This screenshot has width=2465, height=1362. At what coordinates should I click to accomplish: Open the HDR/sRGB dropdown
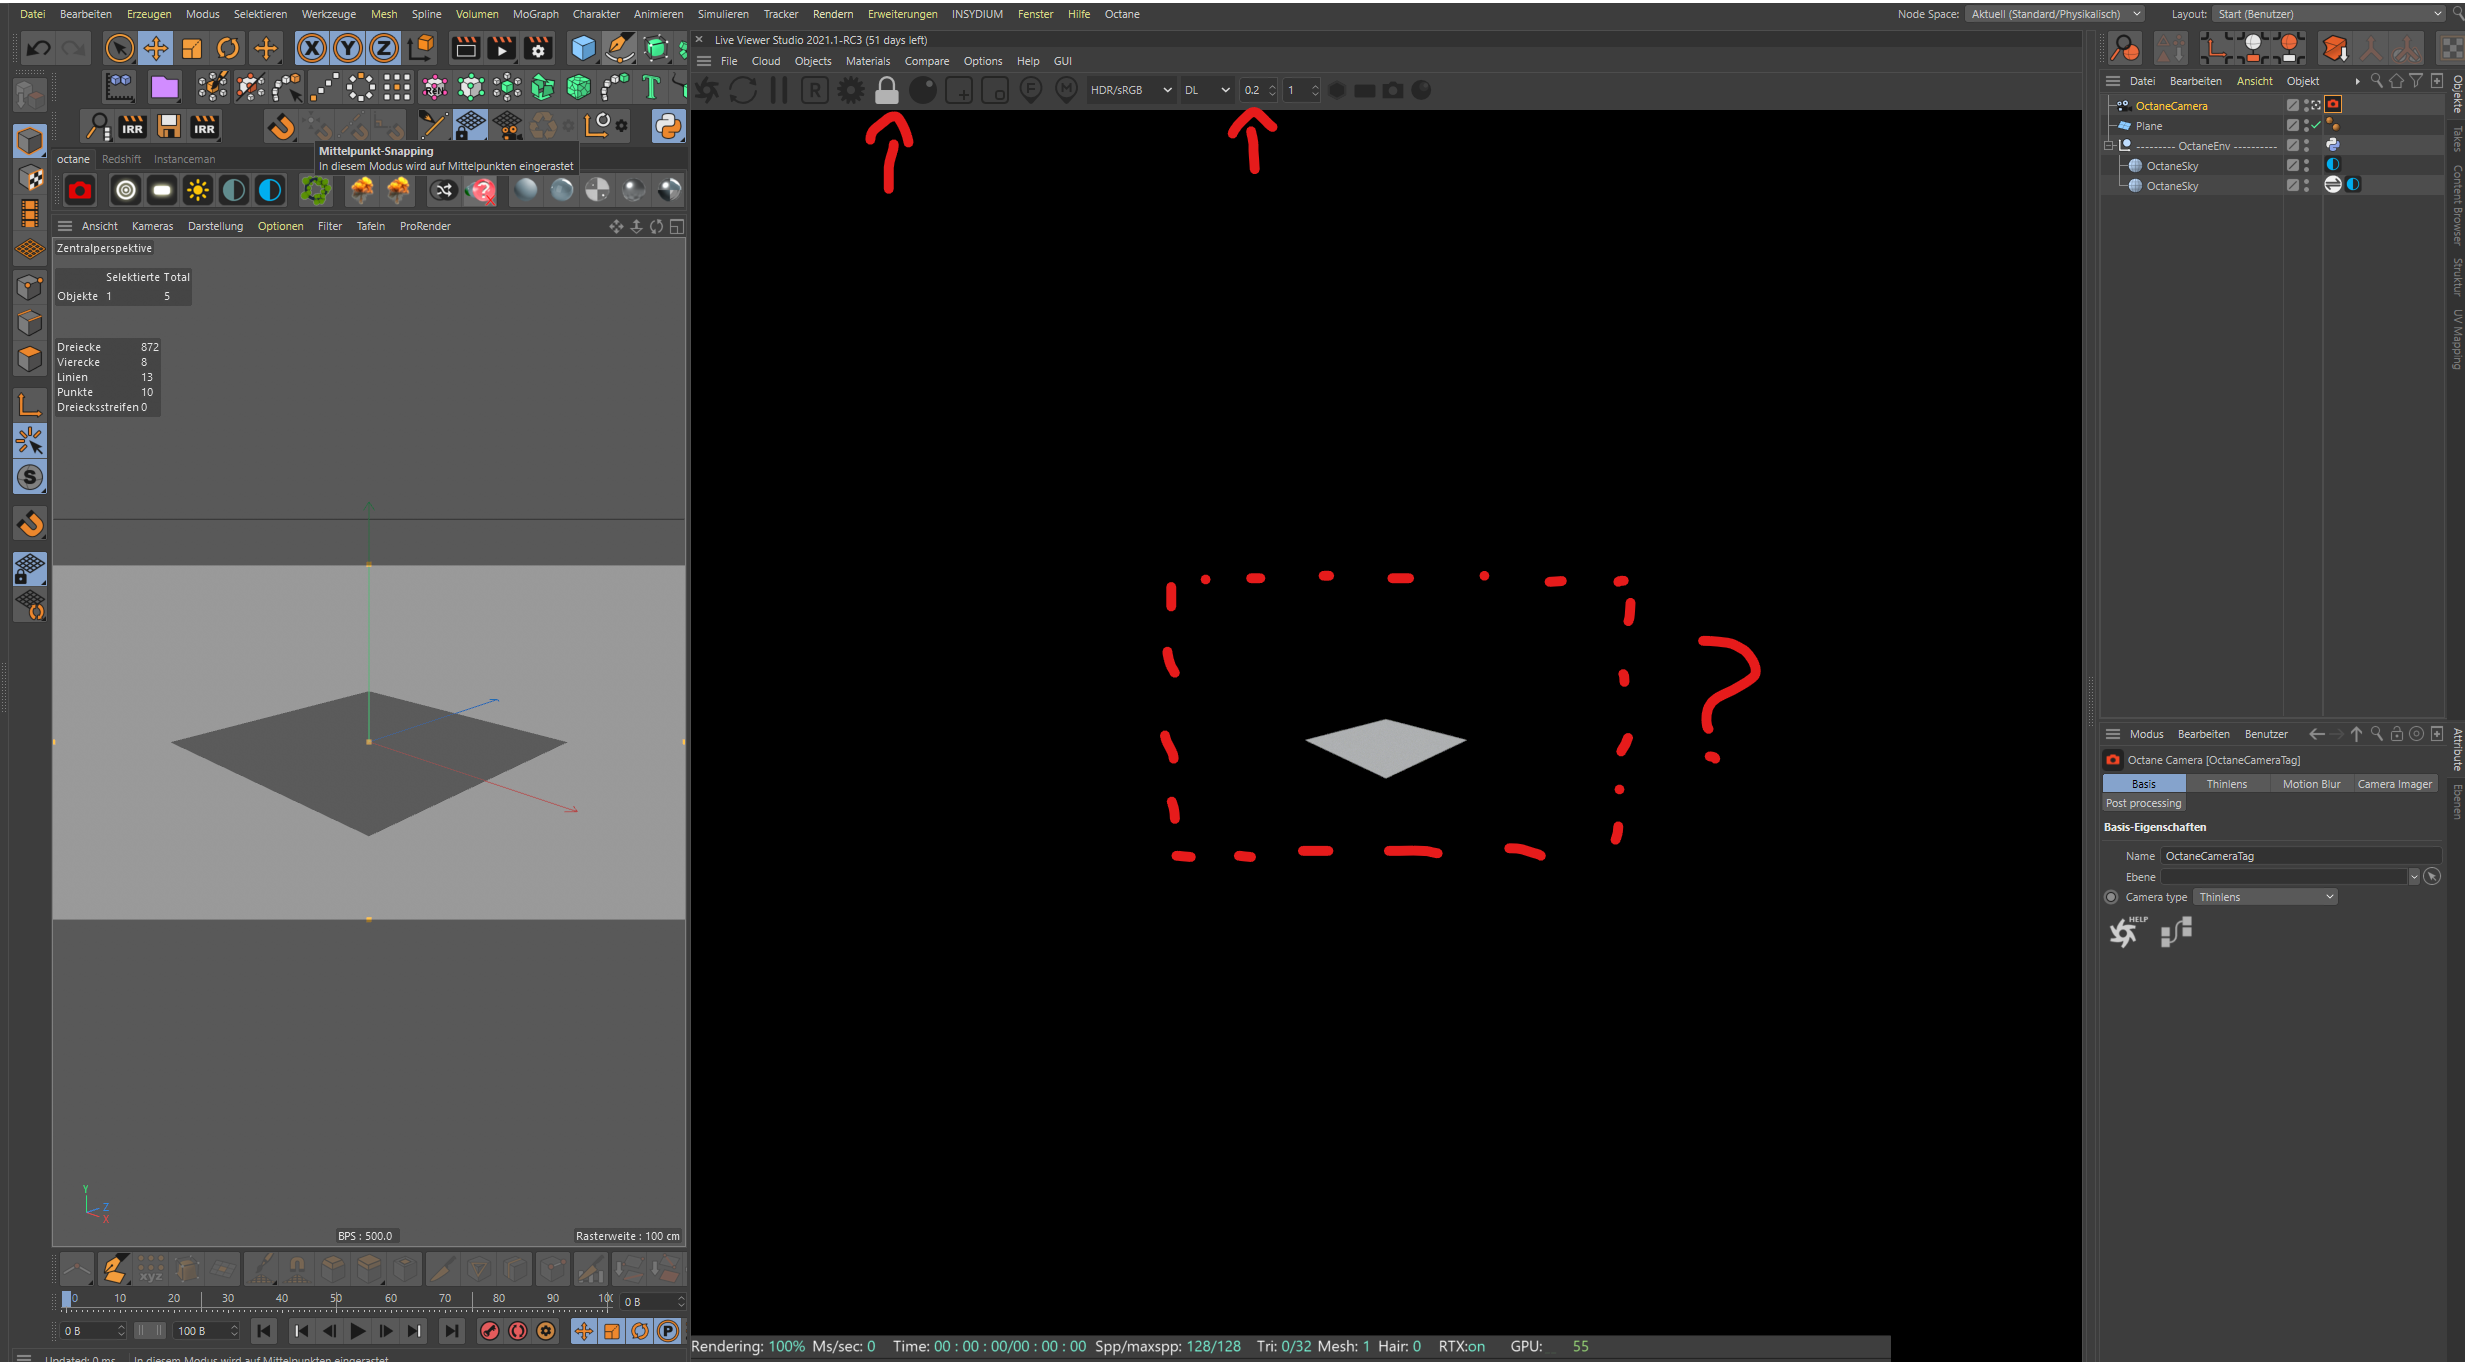pyautogui.click(x=1130, y=90)
